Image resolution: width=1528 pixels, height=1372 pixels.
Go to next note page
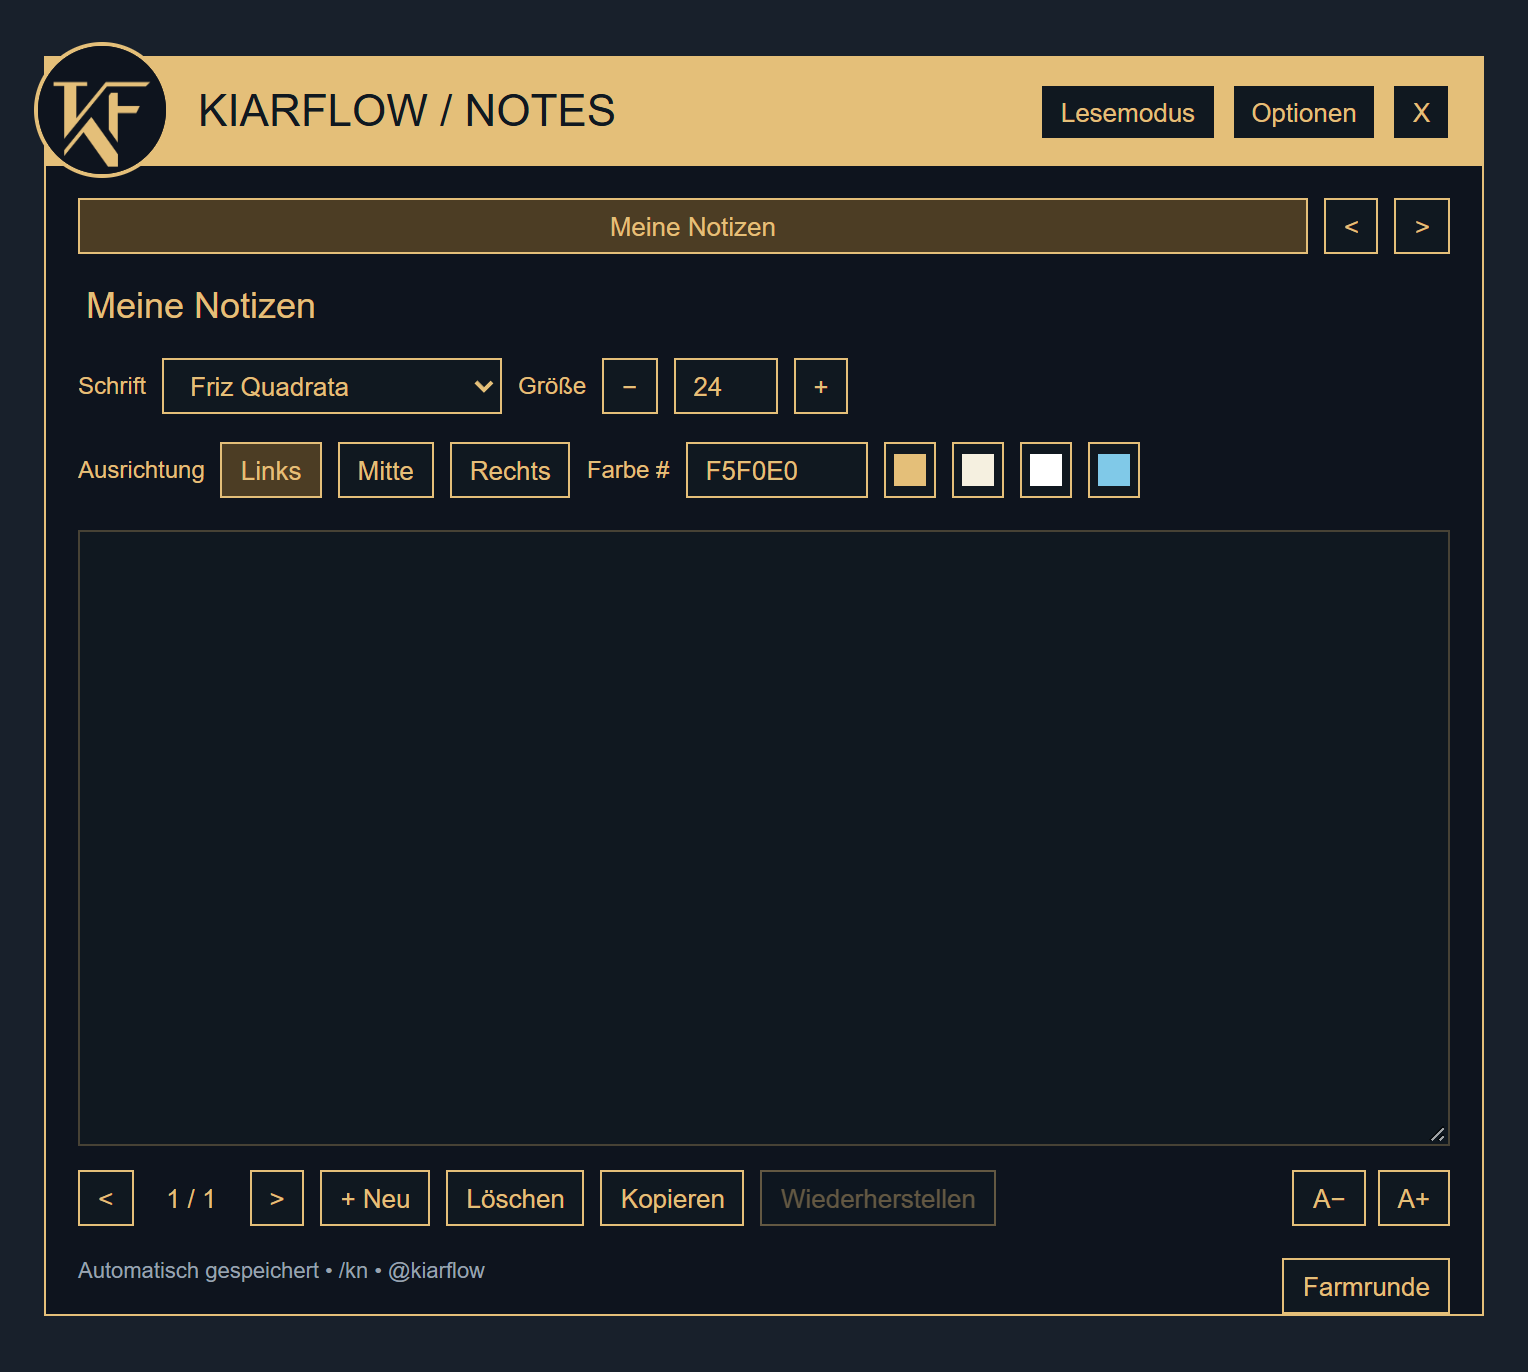(277, 1198)
